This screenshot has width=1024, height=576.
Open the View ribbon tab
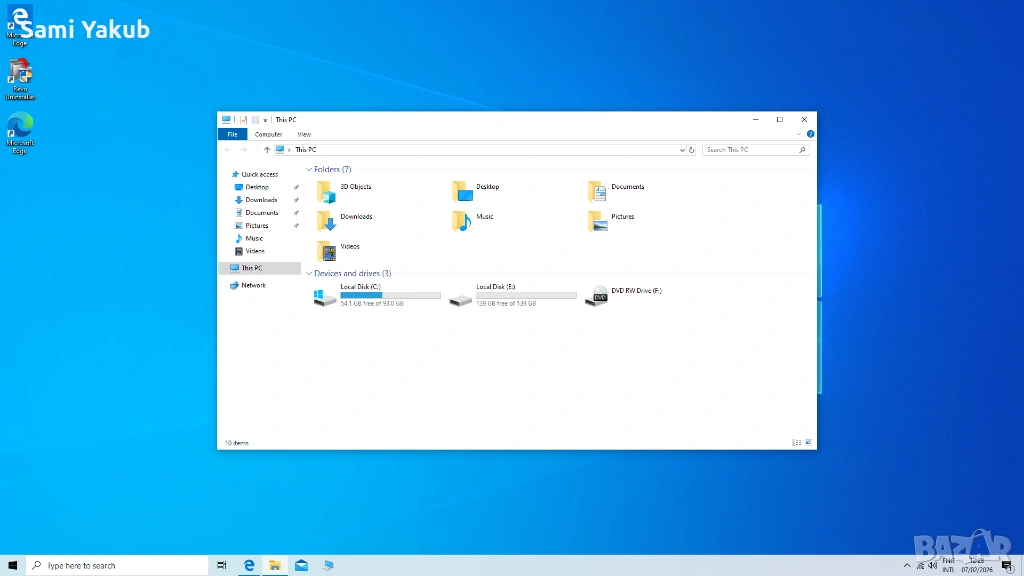304,134
